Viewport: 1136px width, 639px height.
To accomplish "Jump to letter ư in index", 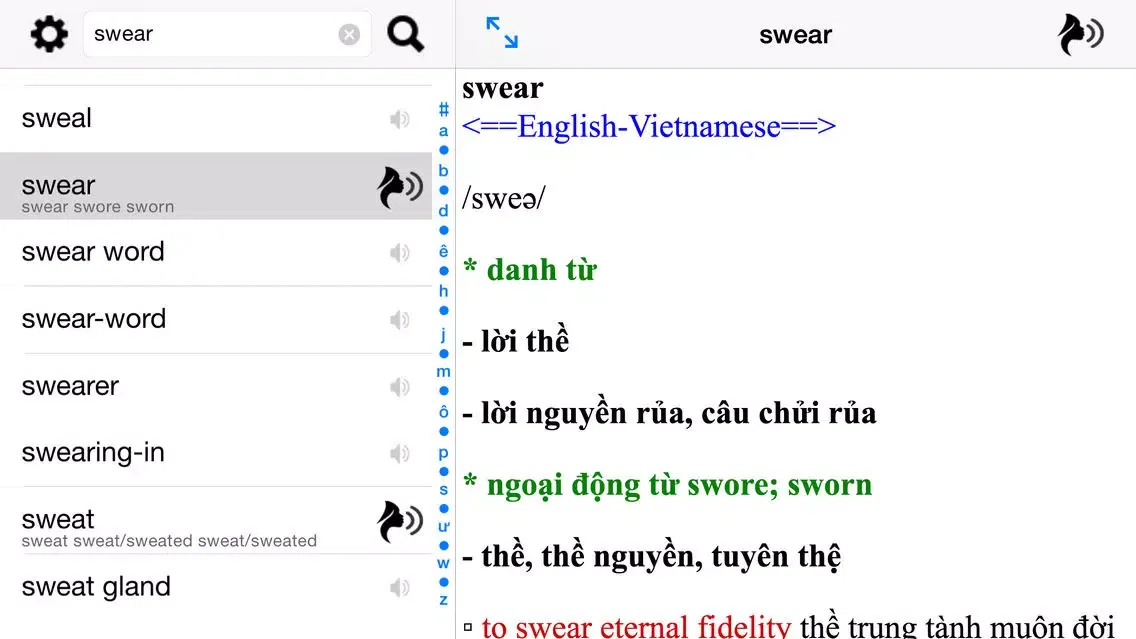I will (443, 527).
